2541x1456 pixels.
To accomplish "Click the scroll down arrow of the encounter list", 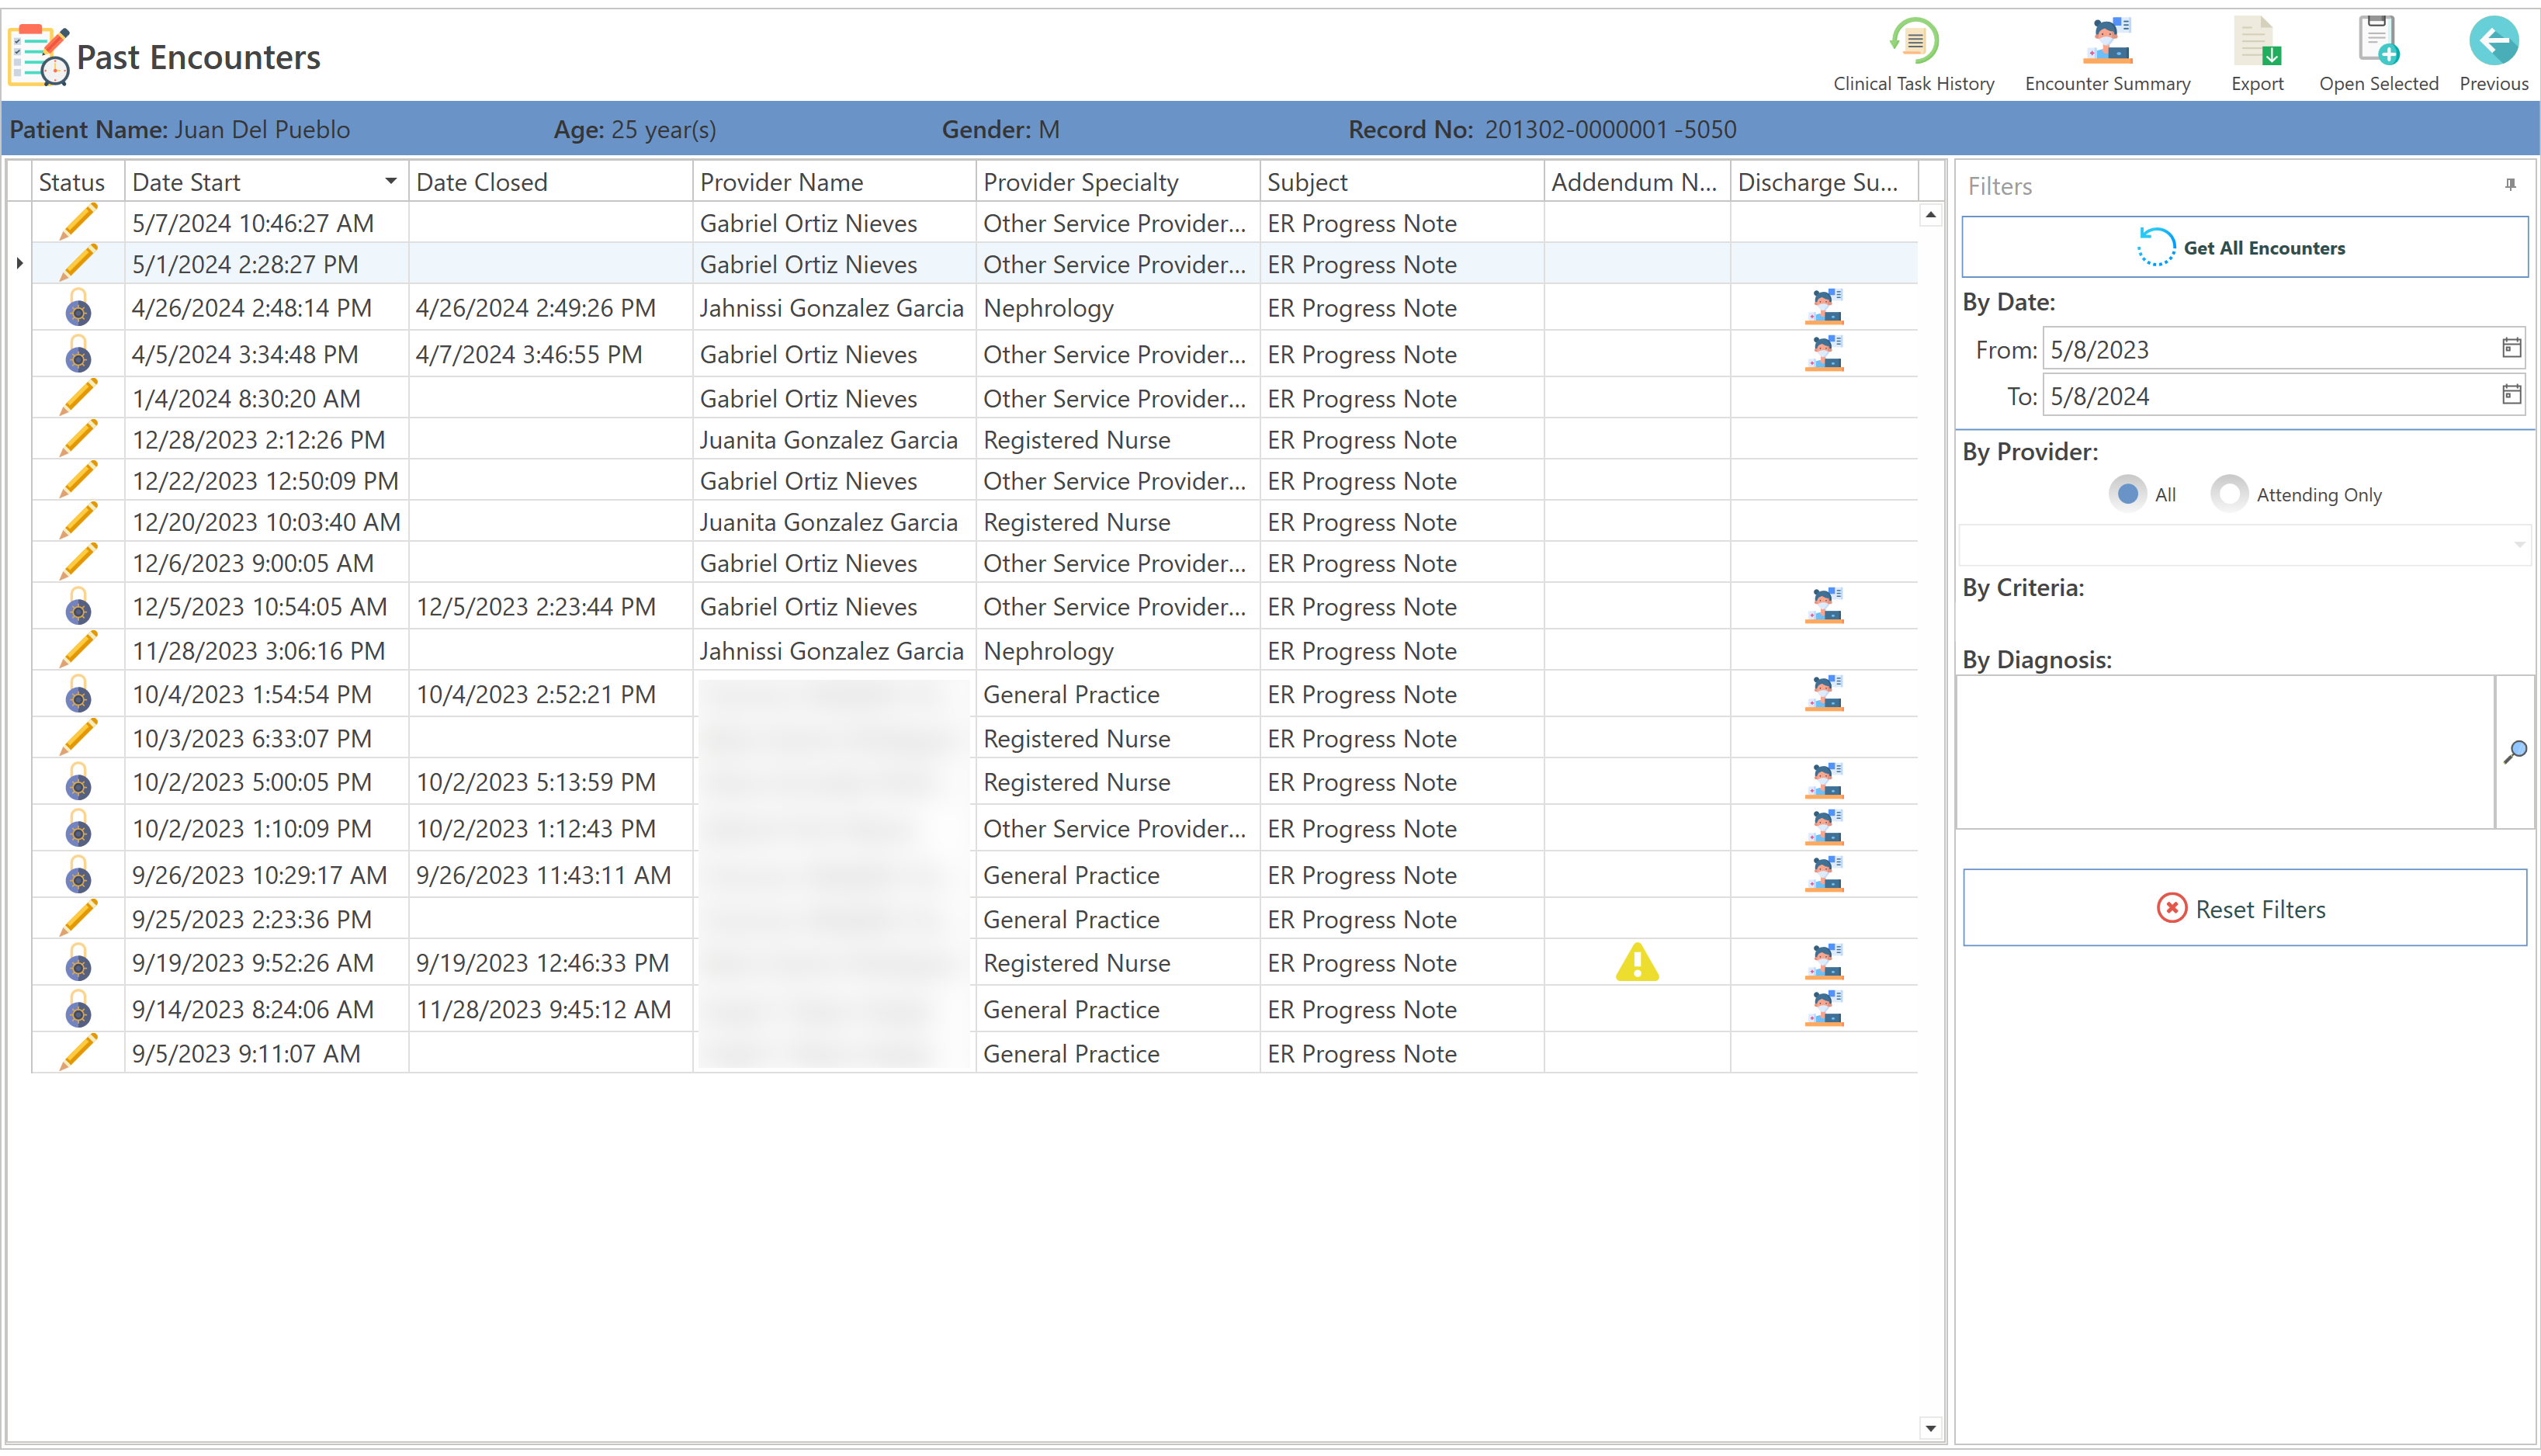I will [x=1931, y=1429].
